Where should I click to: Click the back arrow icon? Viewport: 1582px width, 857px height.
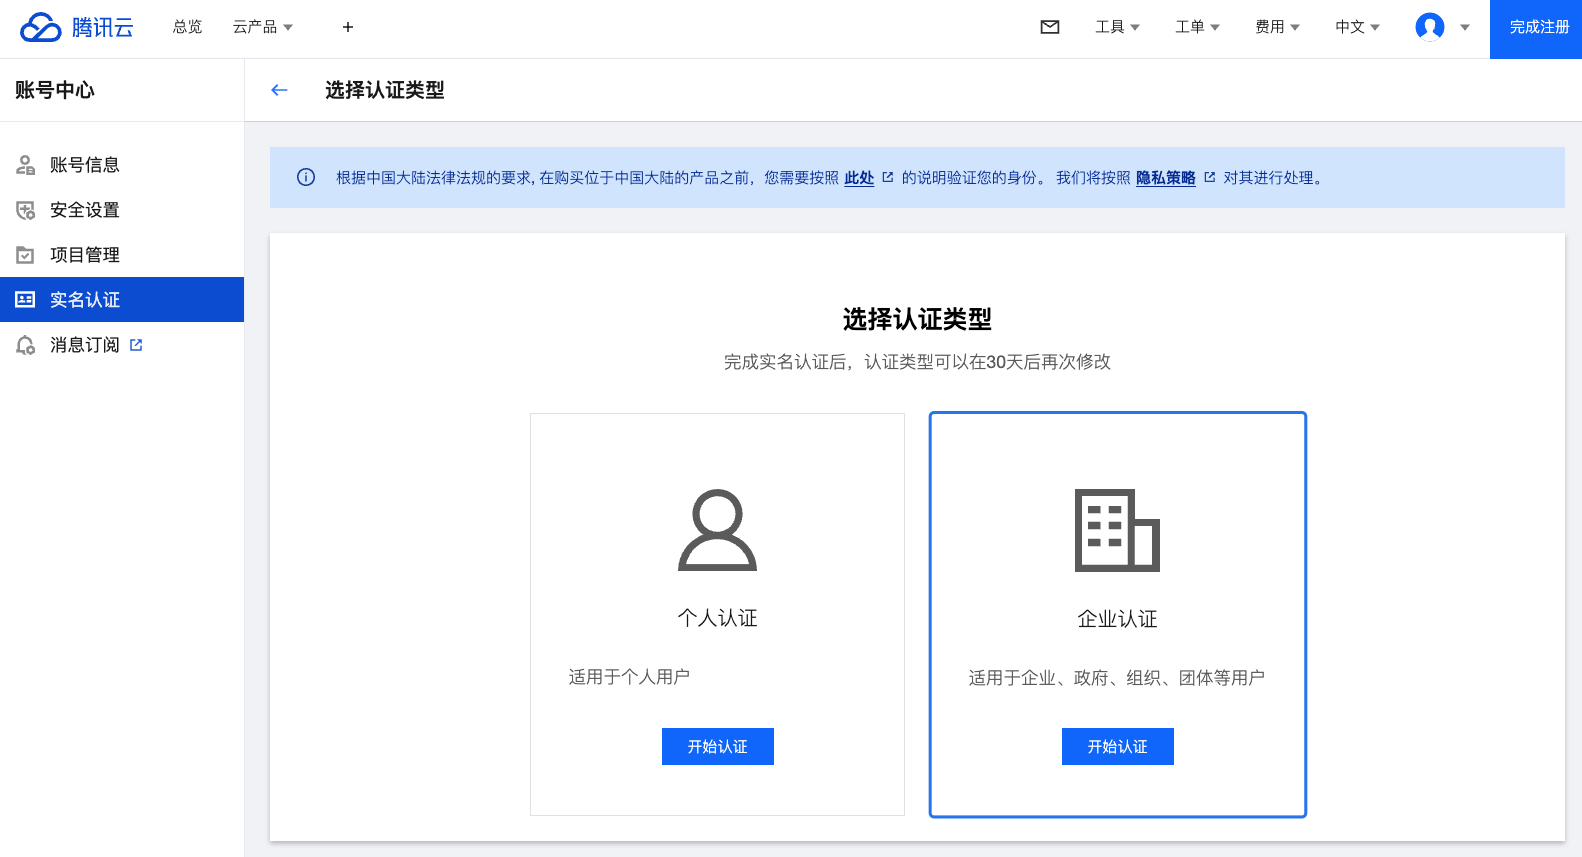tap(279, 90)
